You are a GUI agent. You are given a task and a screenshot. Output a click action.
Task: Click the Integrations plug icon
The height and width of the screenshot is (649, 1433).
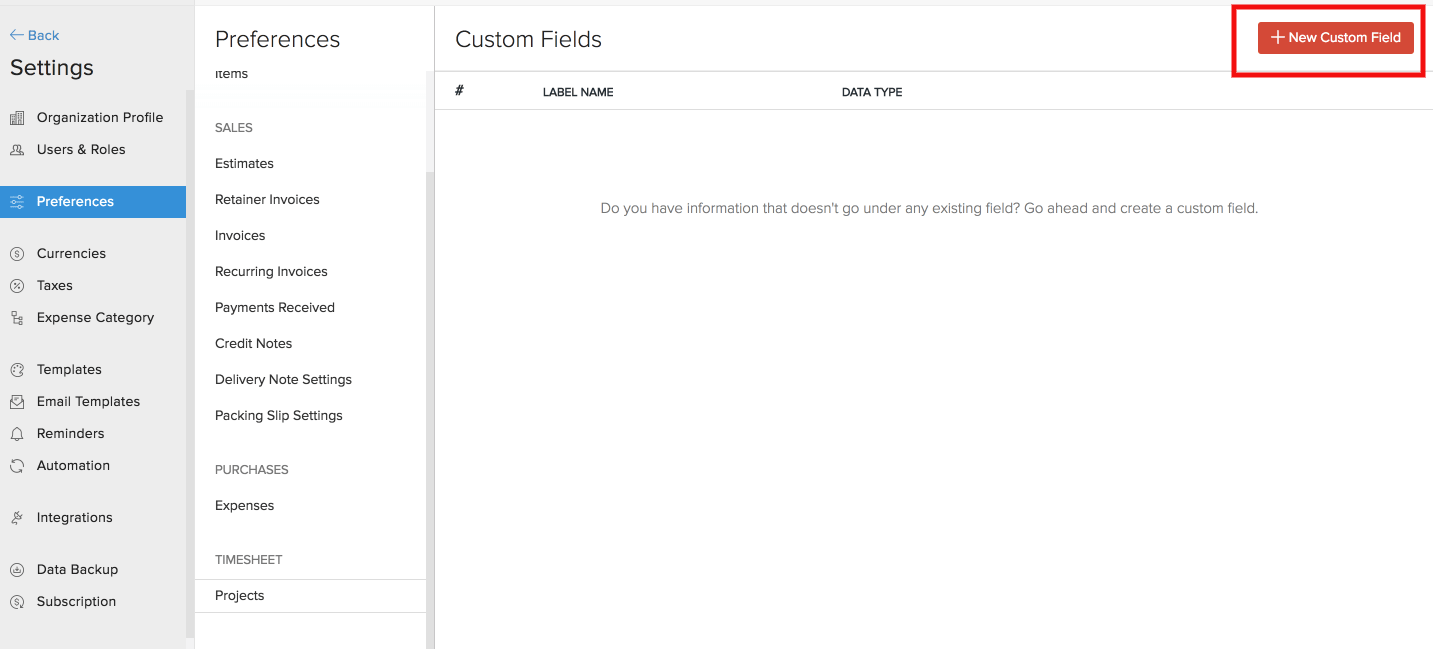17,518
